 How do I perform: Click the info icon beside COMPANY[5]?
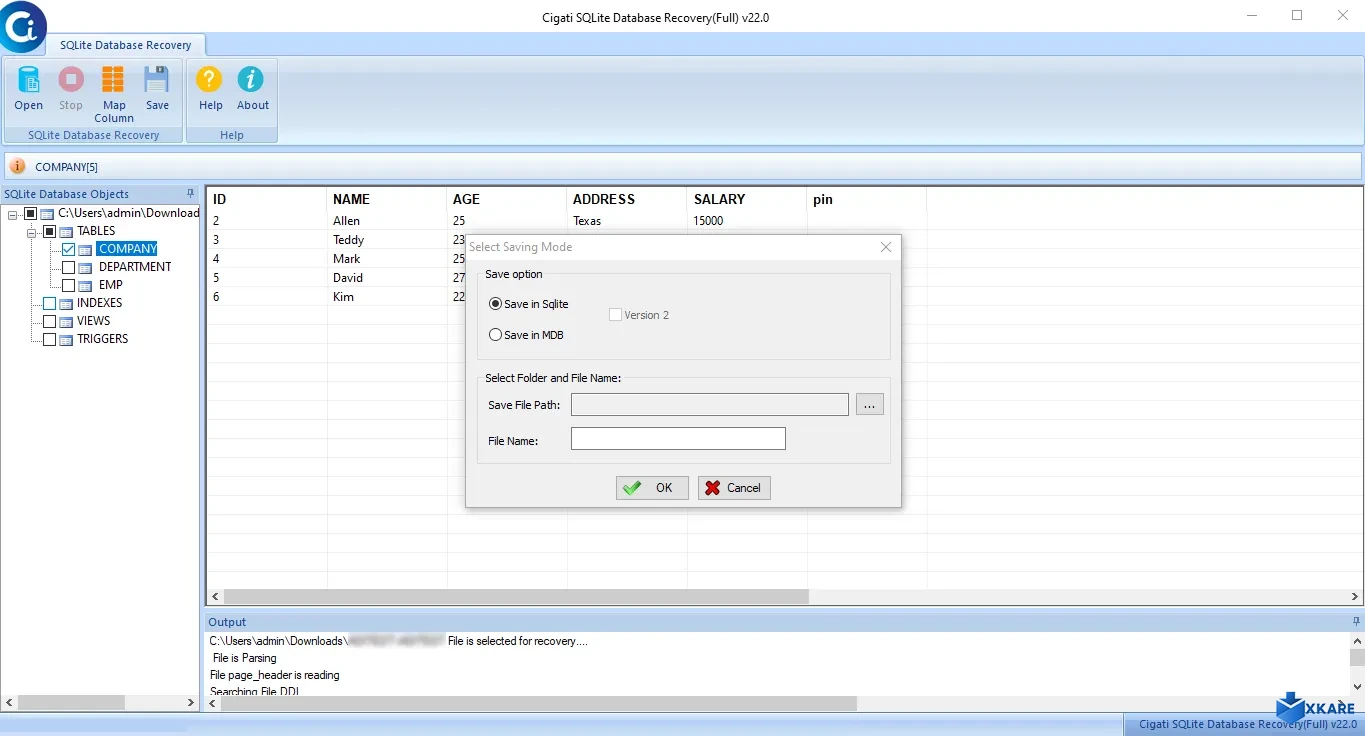coord(17,166)
